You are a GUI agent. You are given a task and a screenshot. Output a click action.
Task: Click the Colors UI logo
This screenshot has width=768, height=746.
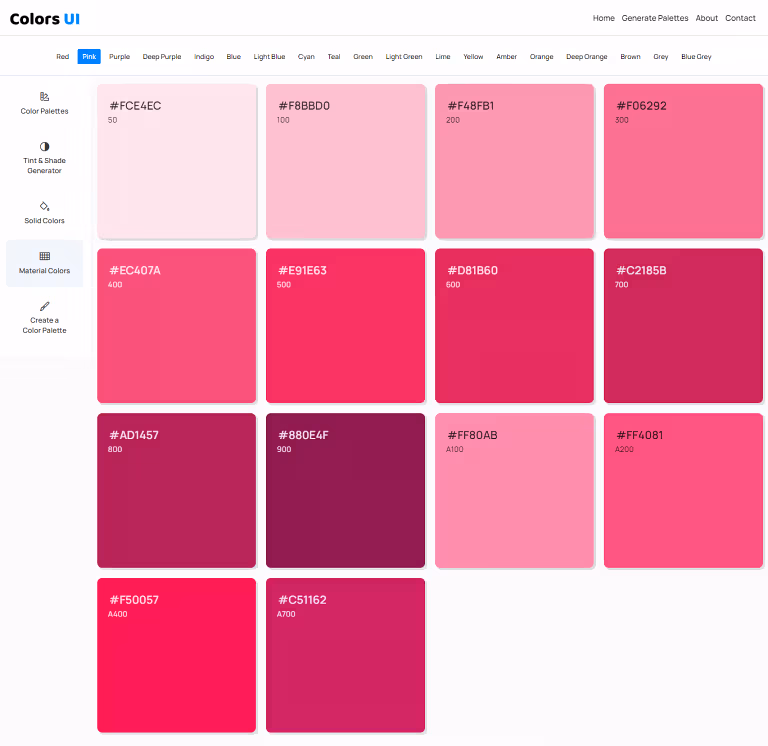[x=45, y=18]
